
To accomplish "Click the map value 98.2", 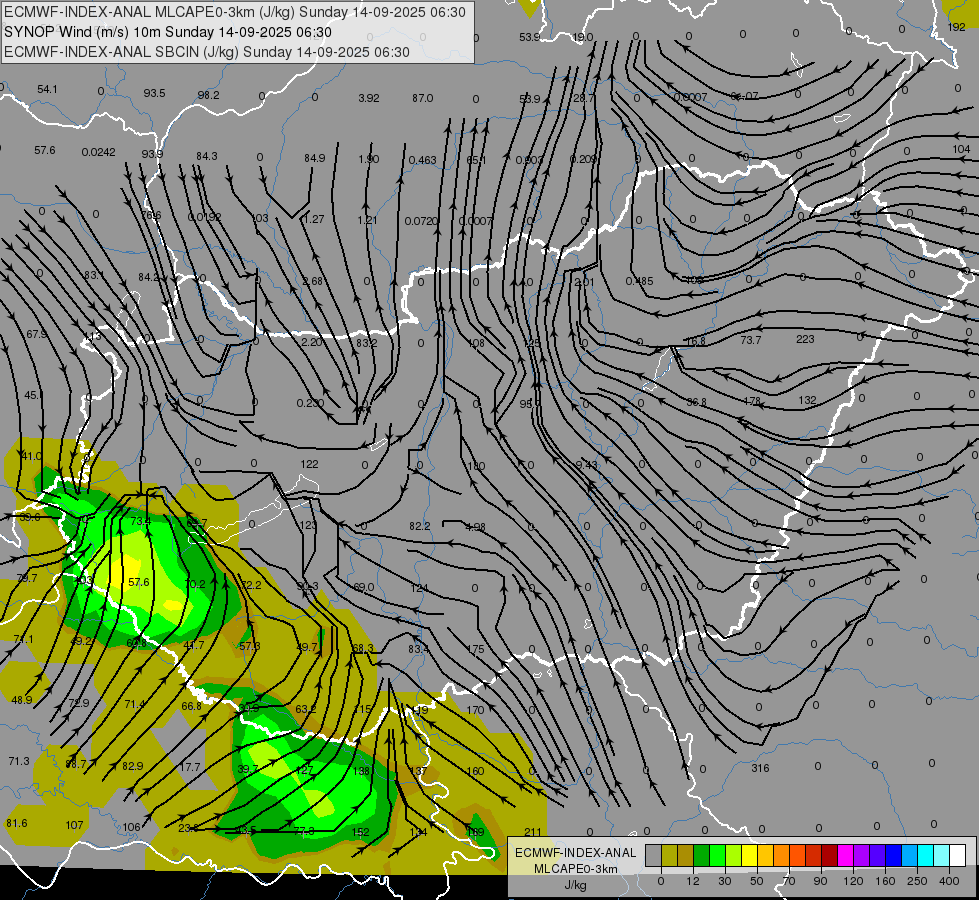I will [x=209, y=95].
